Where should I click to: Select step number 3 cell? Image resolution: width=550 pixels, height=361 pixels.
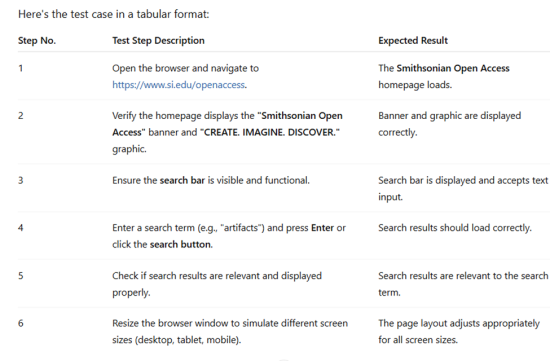point(21,180)
